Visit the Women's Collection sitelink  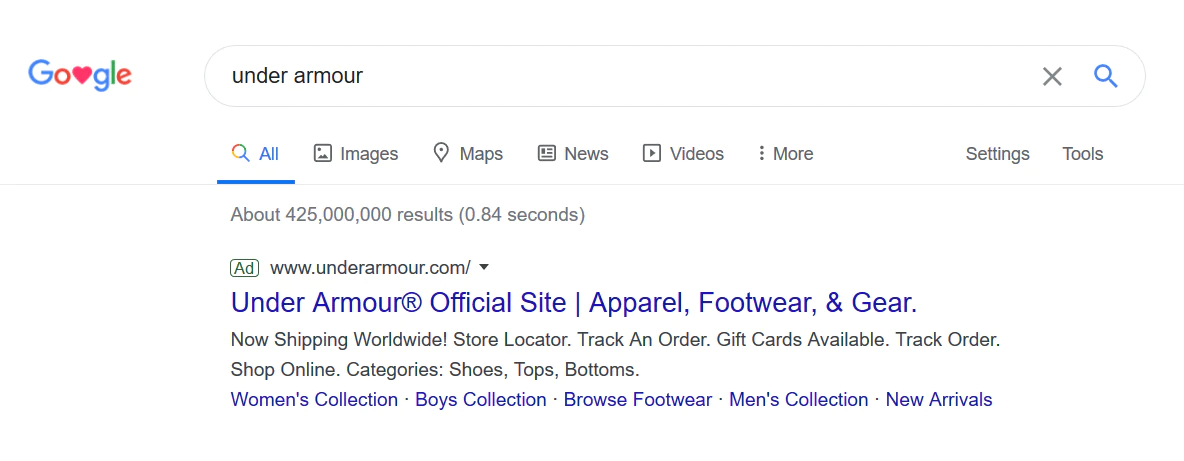314,399
